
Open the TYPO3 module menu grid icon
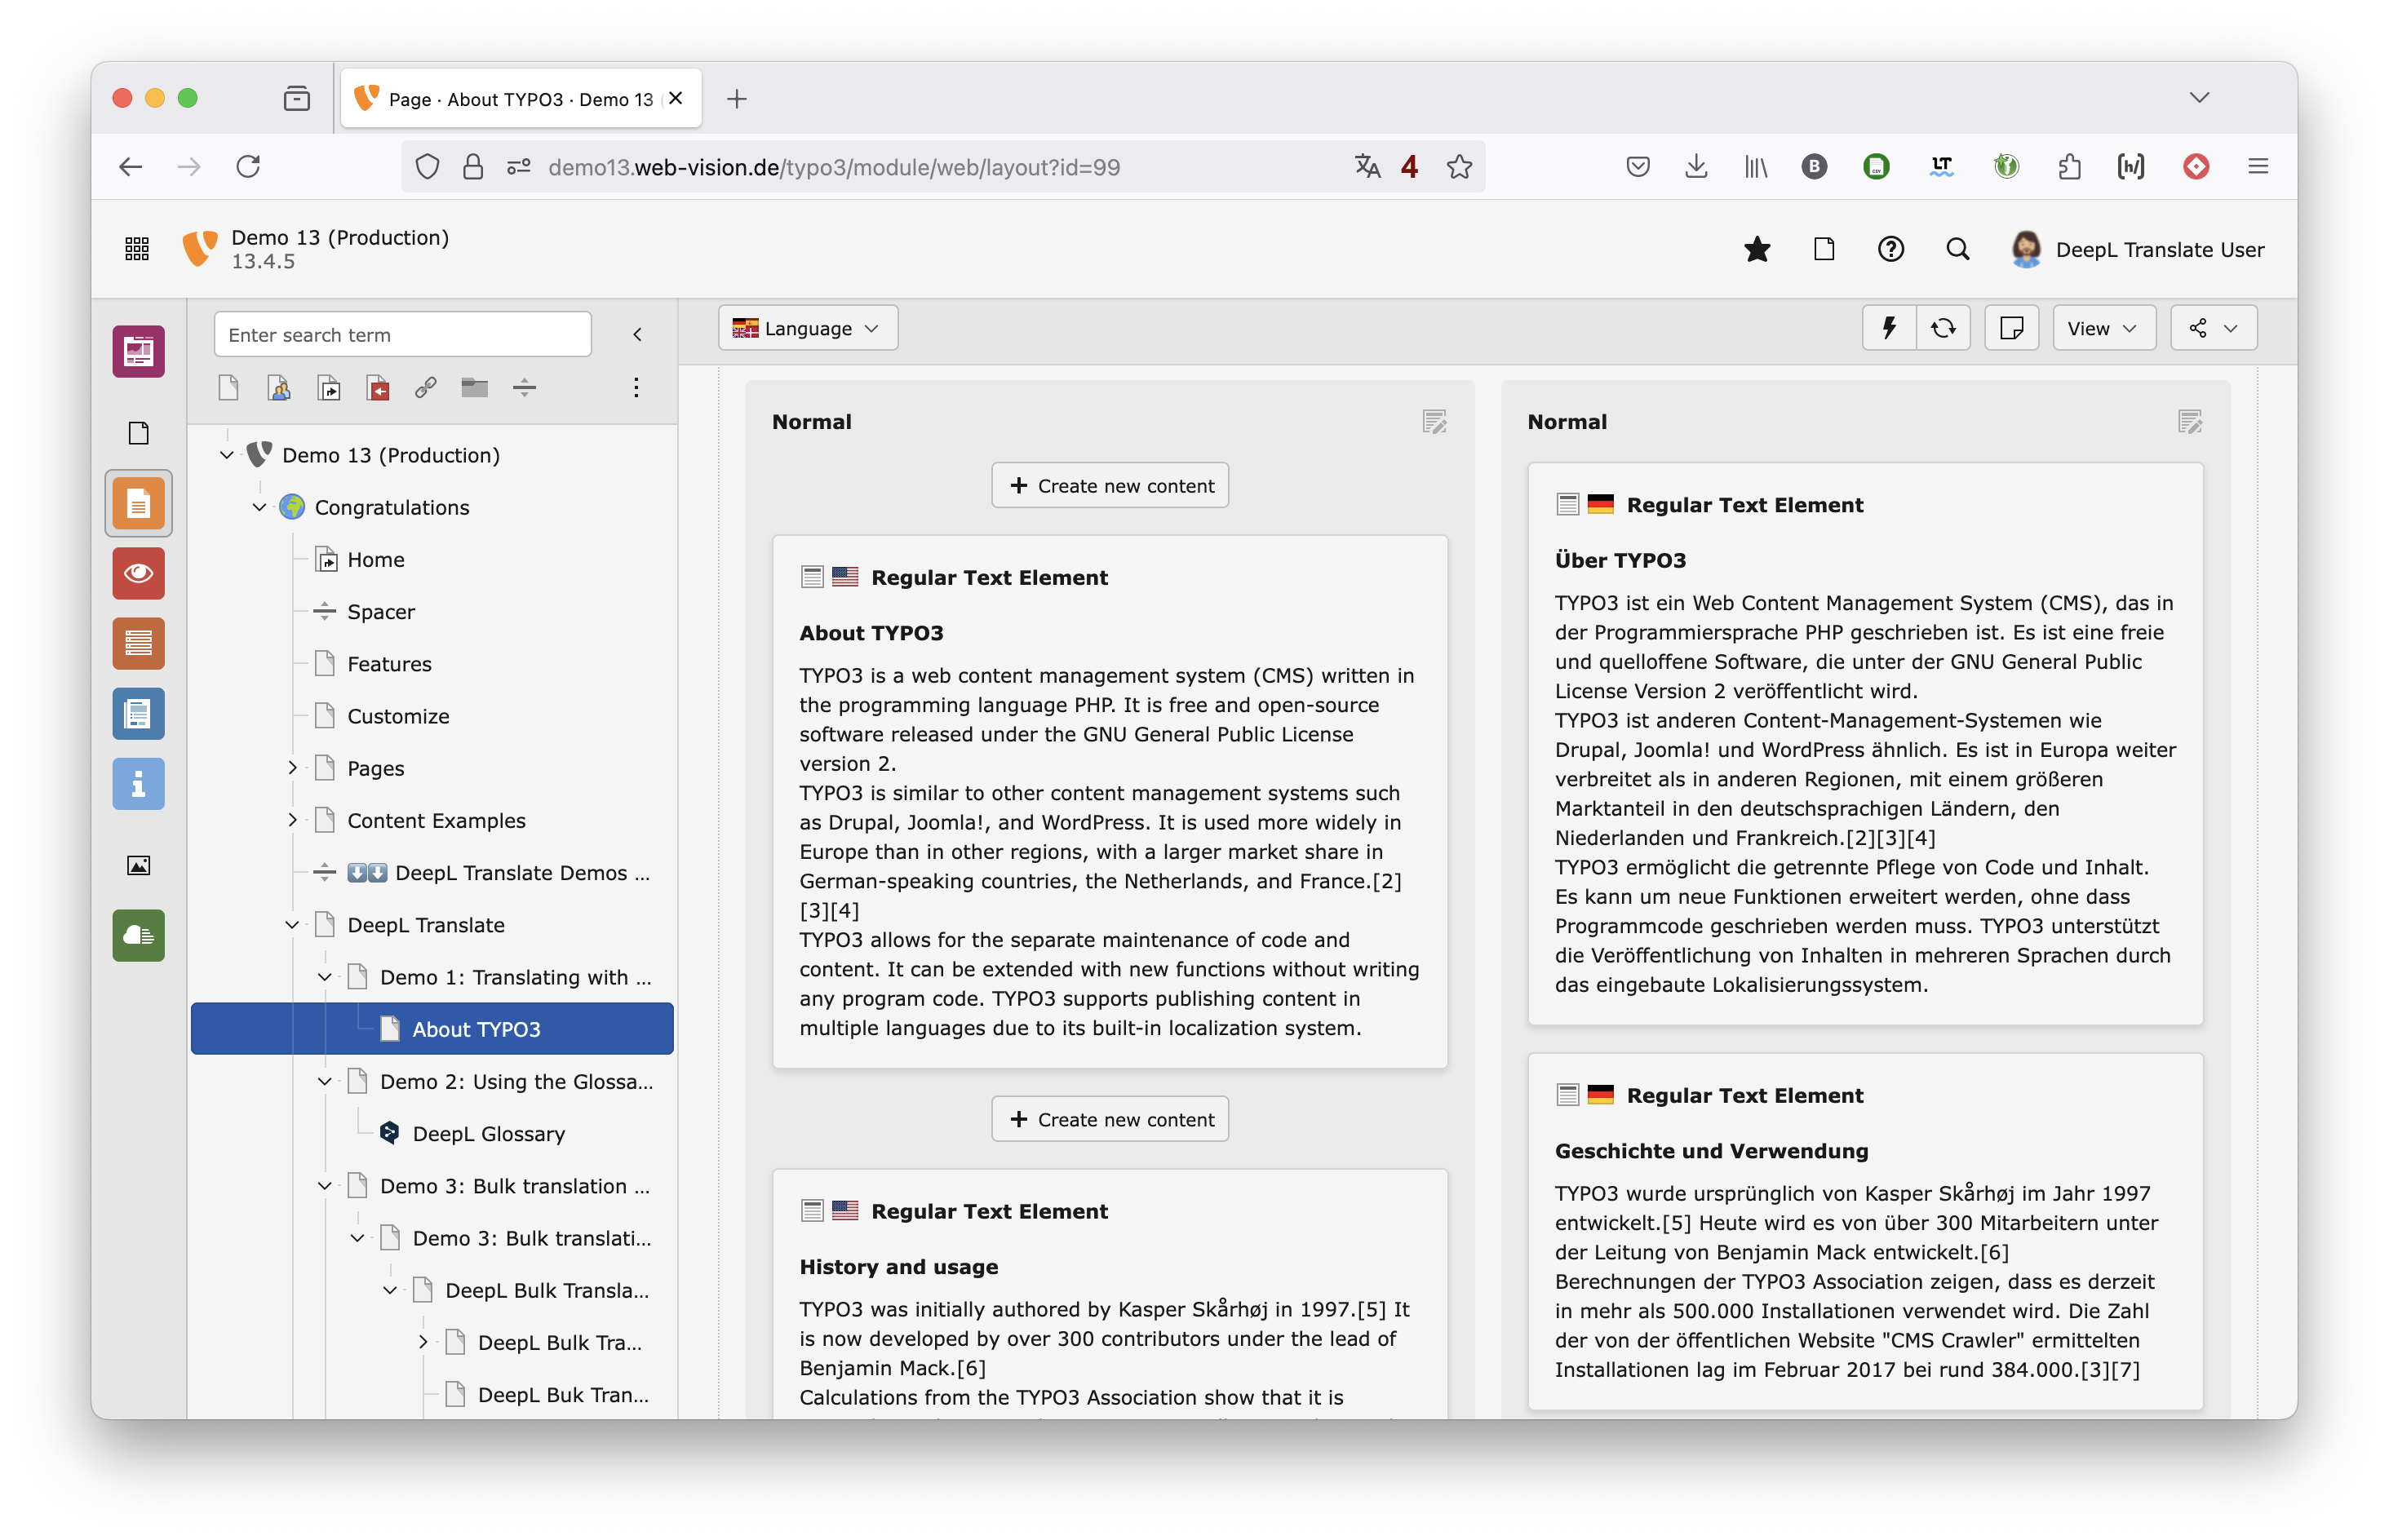pyautogui.click(x=137, y=249)
